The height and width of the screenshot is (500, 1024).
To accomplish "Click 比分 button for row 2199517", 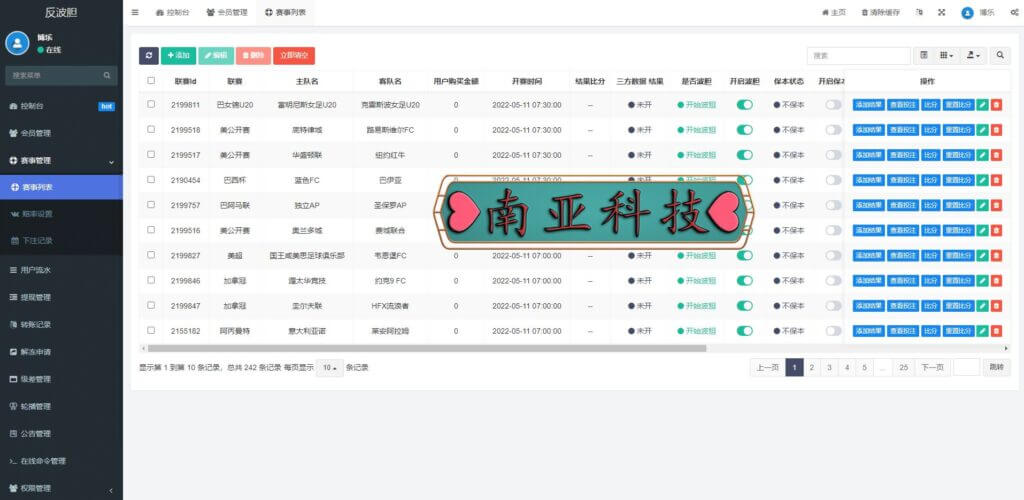I will (931, 155).
